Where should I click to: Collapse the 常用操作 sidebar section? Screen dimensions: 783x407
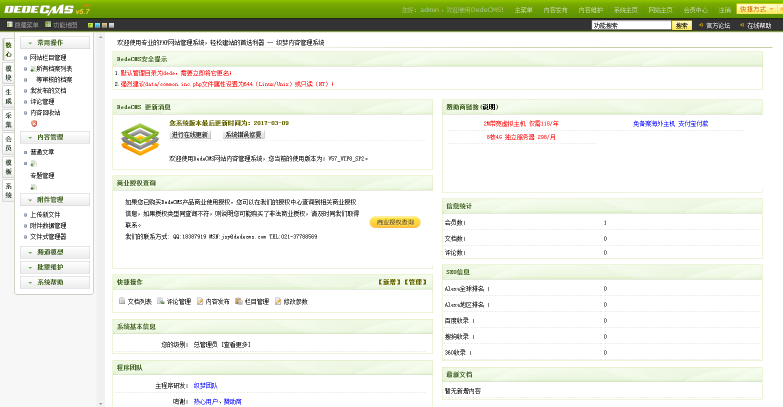pos(55,43)
